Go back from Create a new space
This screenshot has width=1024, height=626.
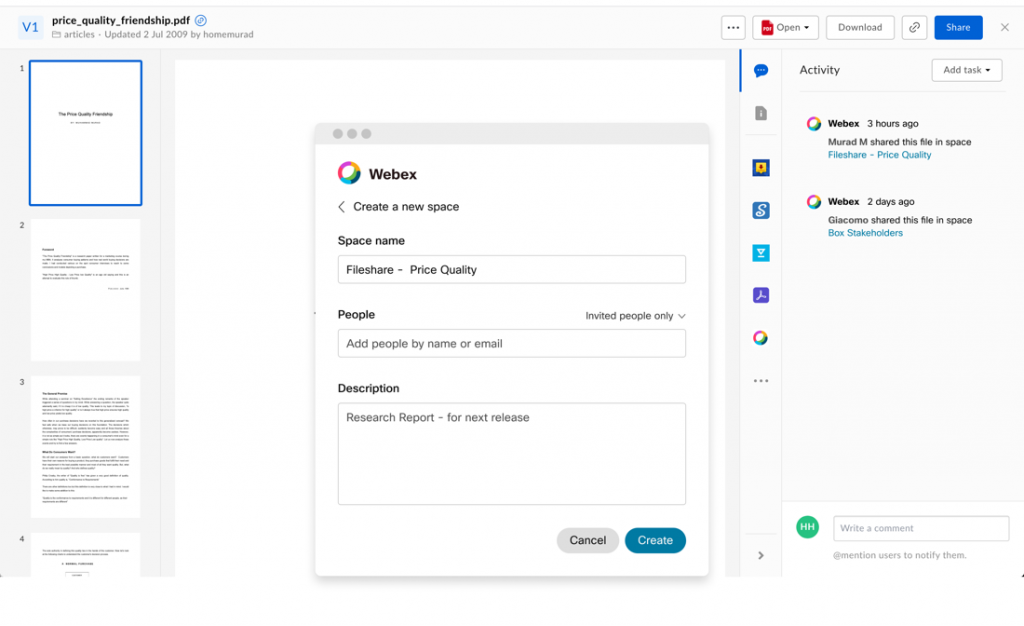coord(341,206)
